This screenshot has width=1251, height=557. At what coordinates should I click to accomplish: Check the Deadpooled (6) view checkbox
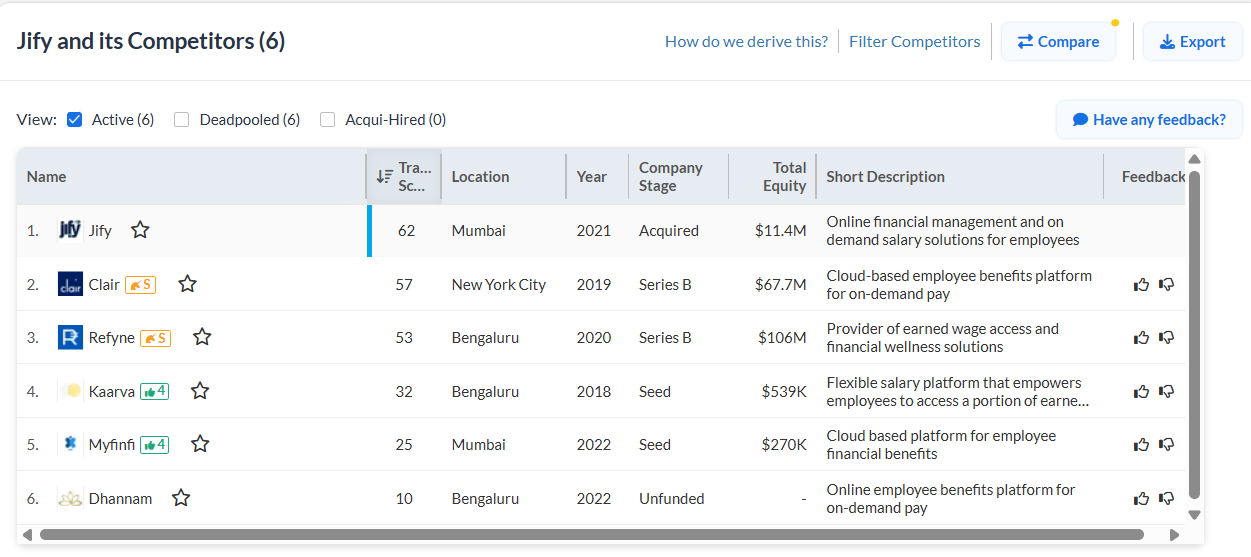pos(181,119)
